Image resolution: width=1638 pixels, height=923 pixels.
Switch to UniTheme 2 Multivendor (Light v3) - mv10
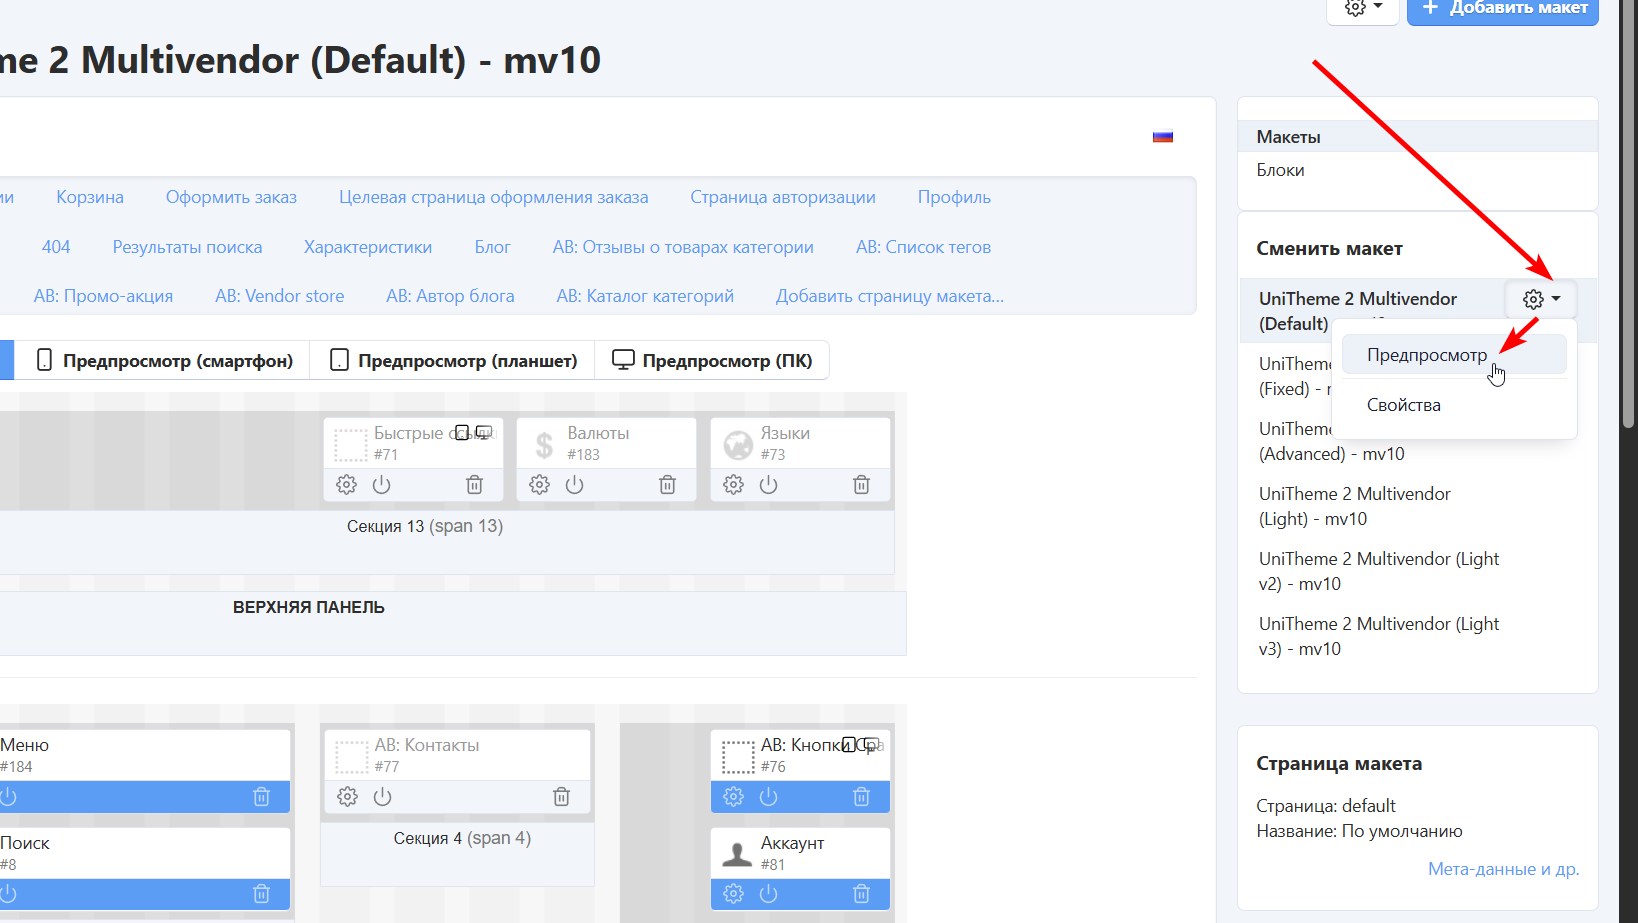point(1379,636)
